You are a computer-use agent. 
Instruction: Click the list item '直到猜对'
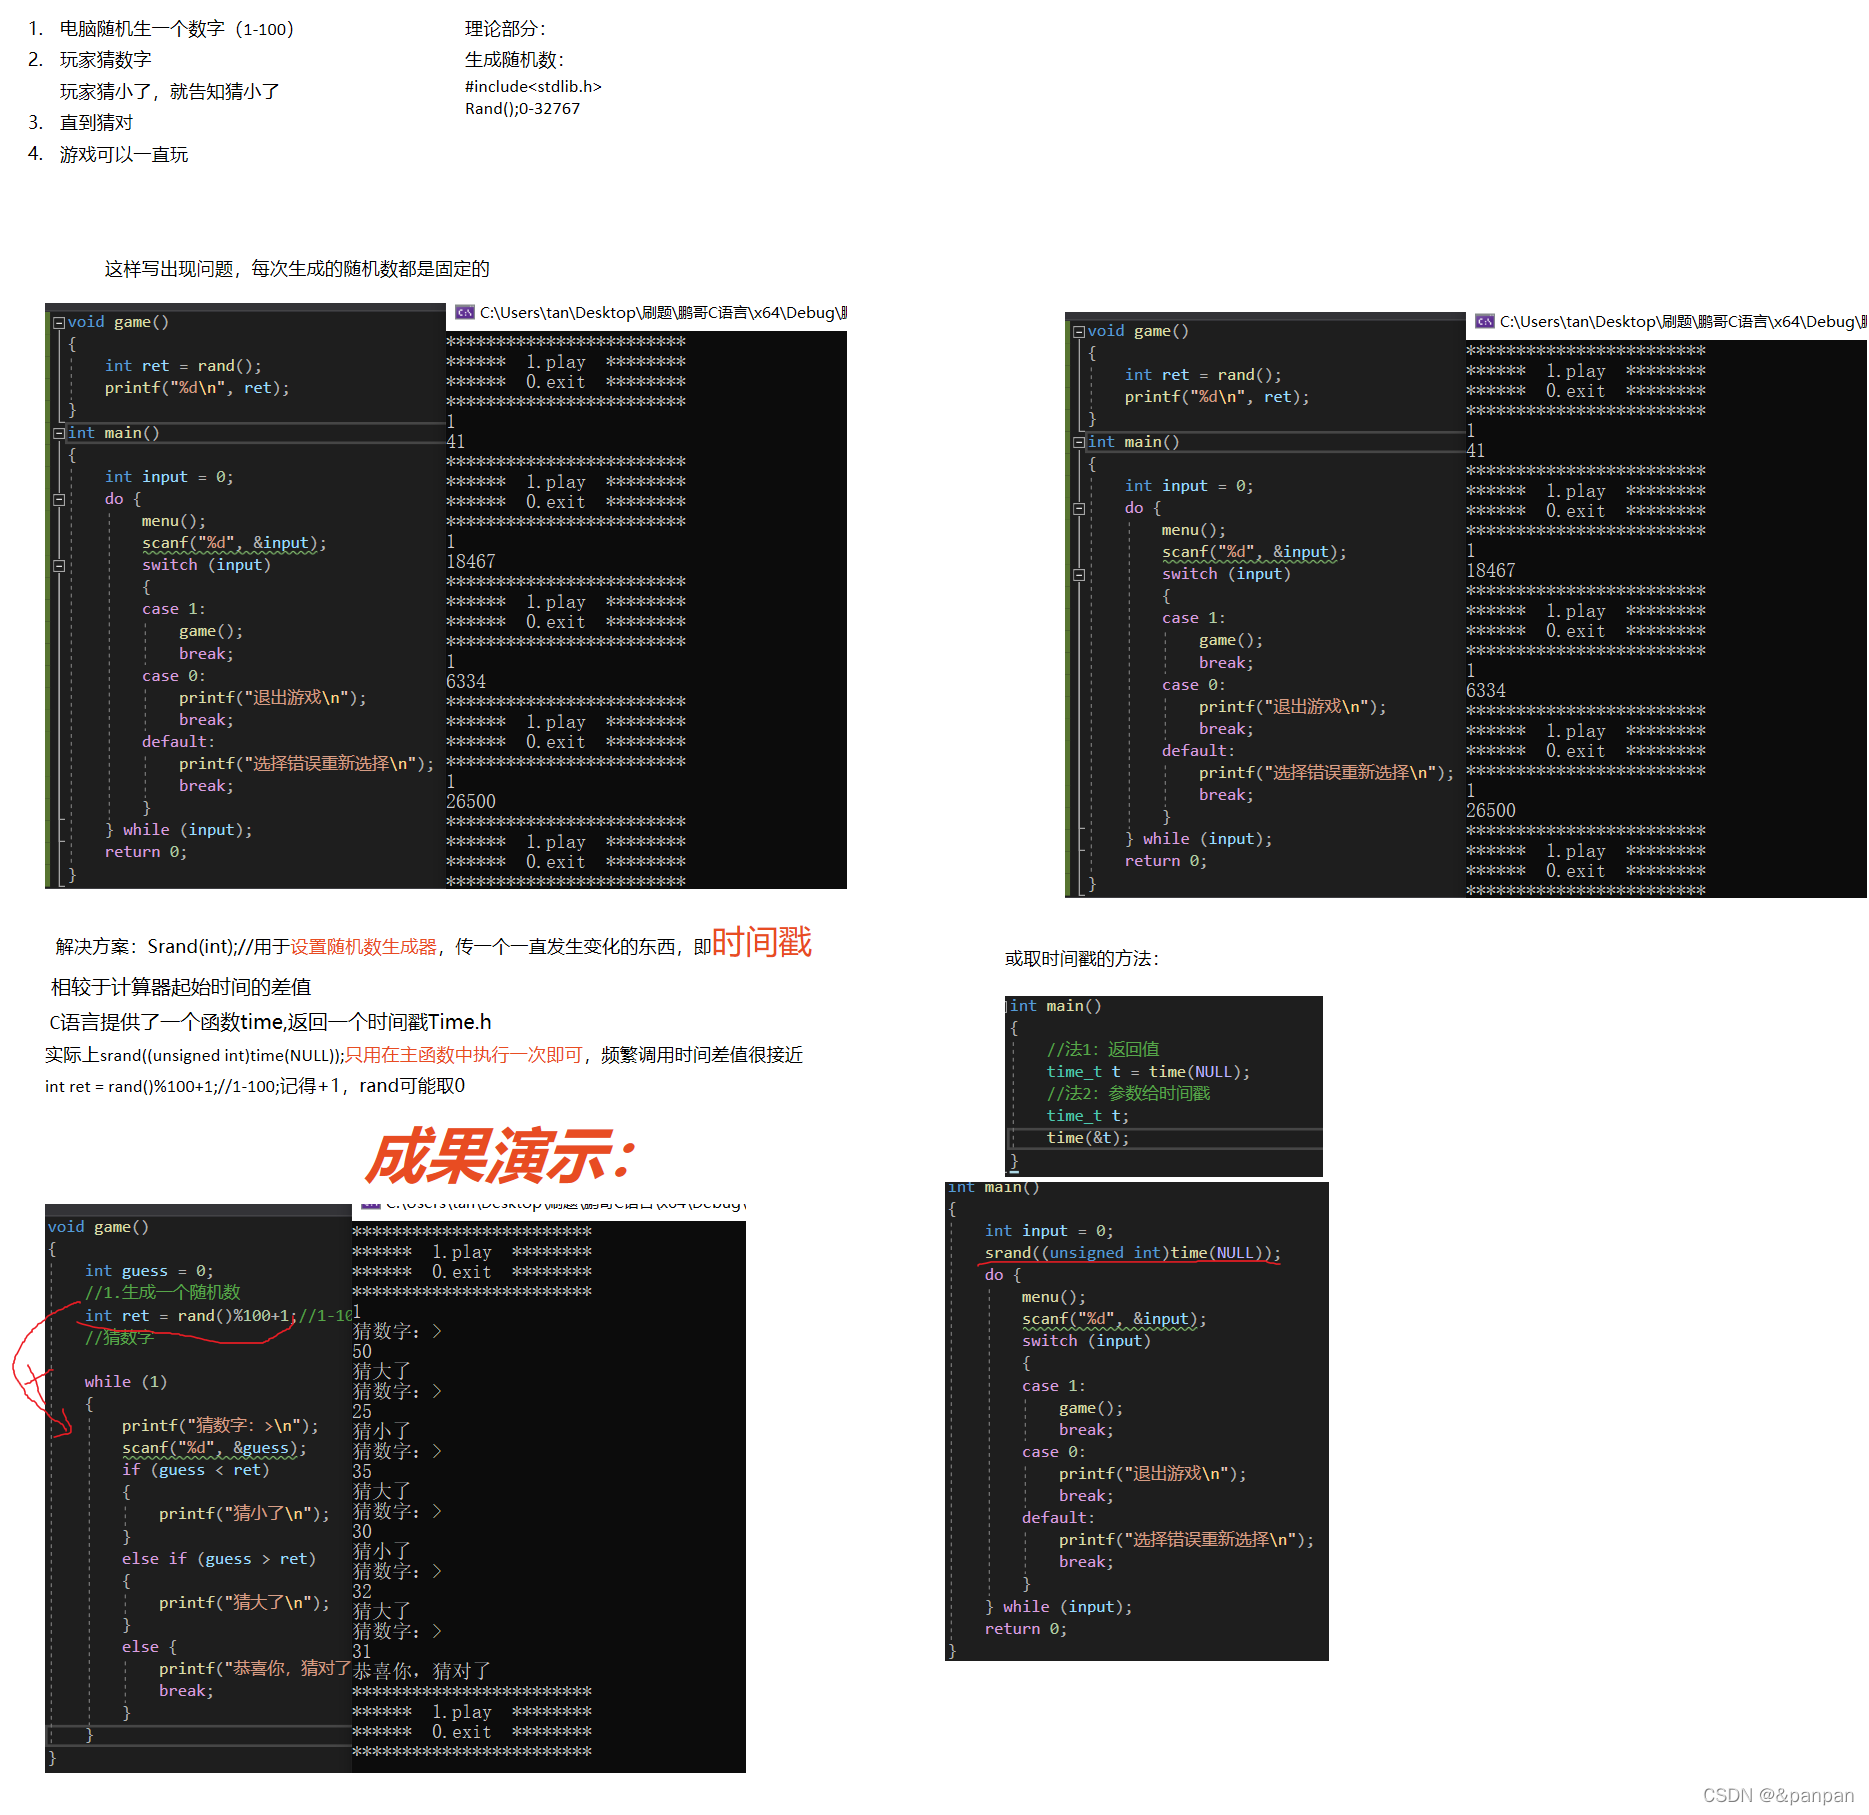click(96, 123)
